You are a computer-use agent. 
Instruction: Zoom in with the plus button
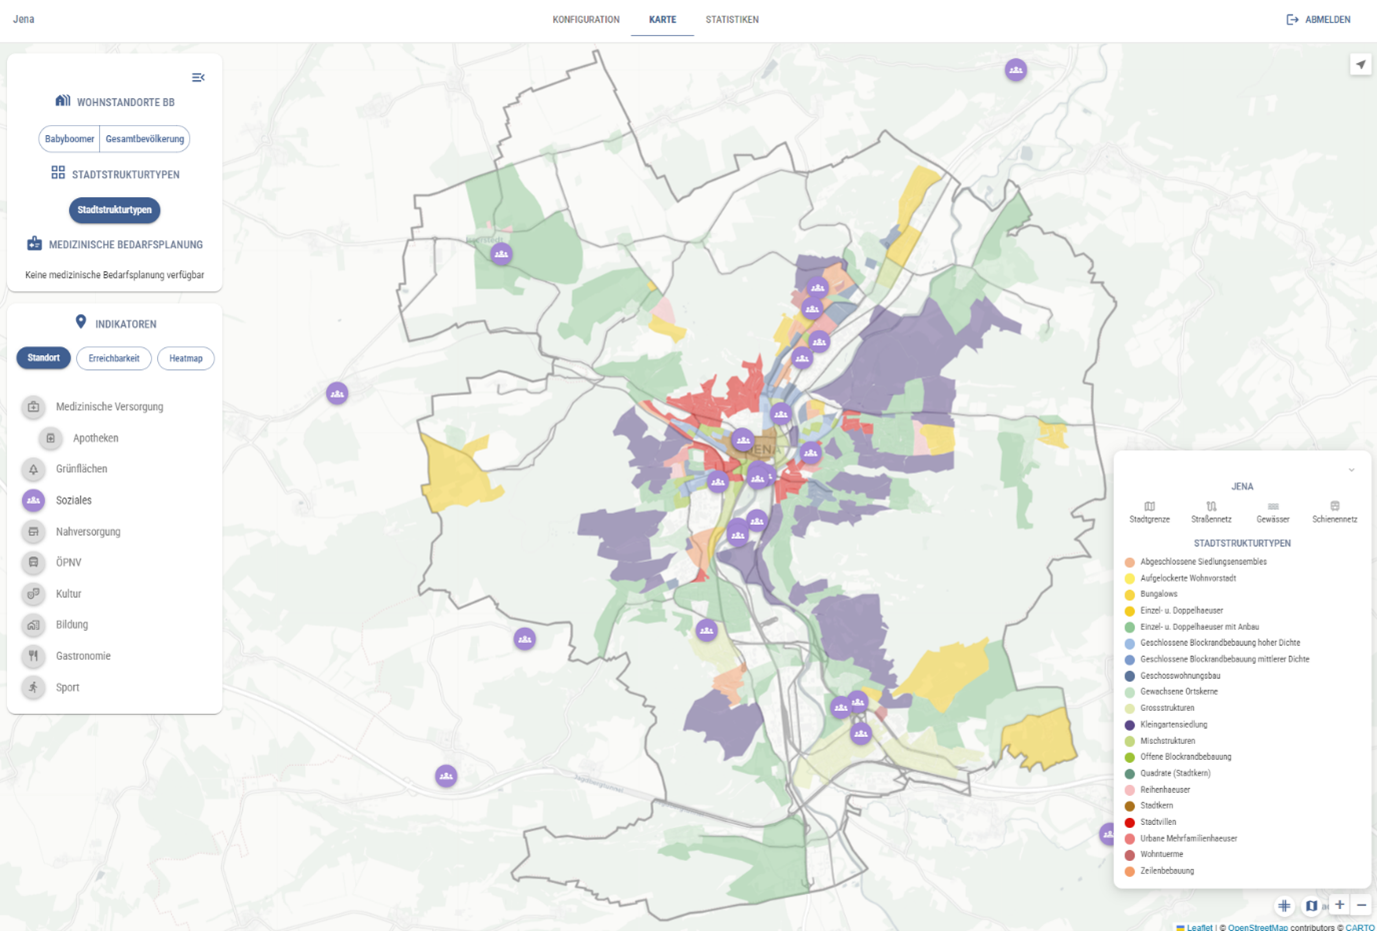(x=1340, y=905)
